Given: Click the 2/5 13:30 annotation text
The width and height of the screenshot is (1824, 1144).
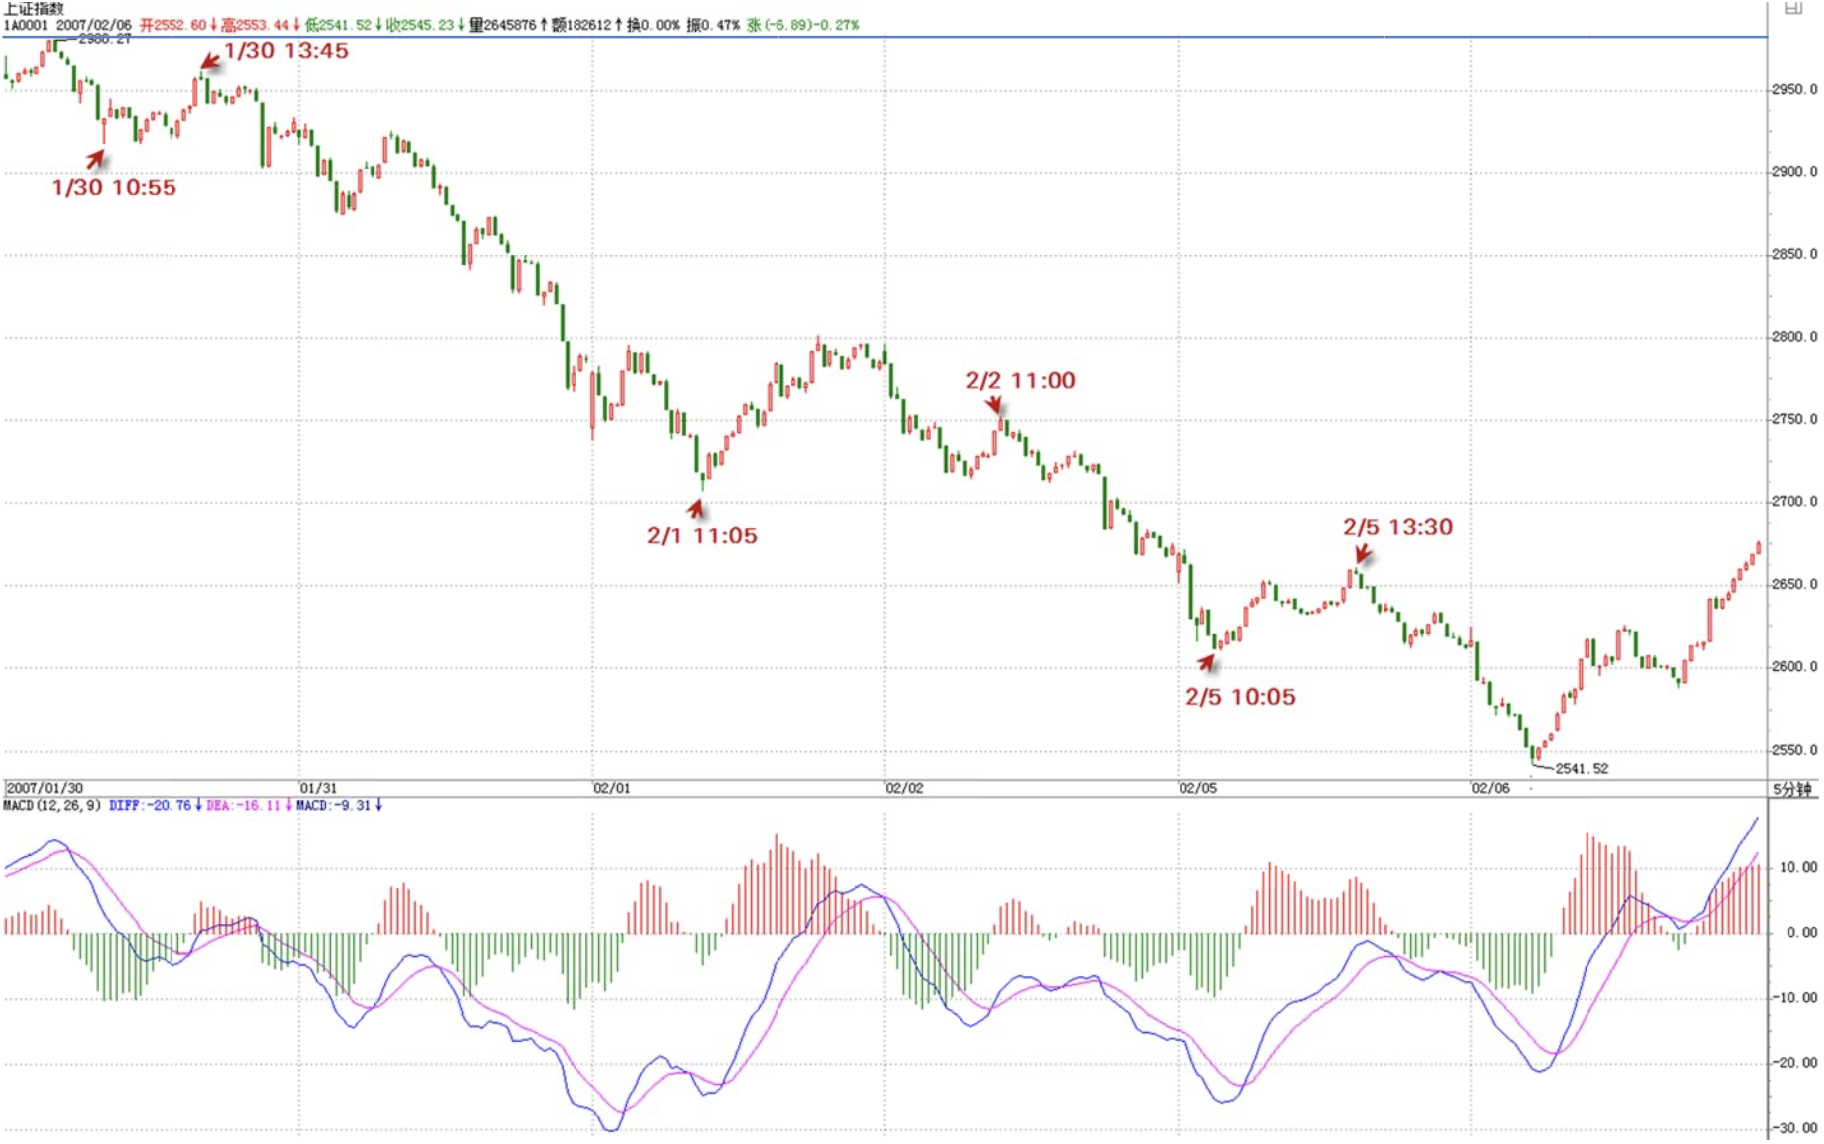Looking at the screenshot, I should coord(1397,527).
